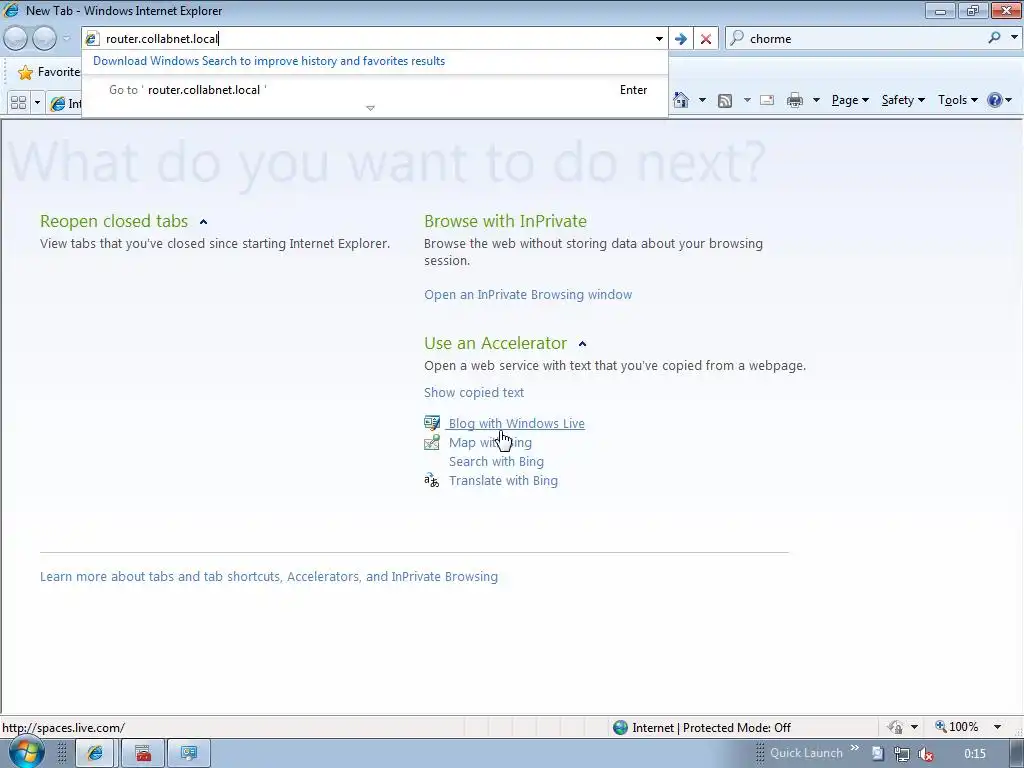Click the red Stop button
Viewport: 1024px width, 768px height.
[706, 39]
